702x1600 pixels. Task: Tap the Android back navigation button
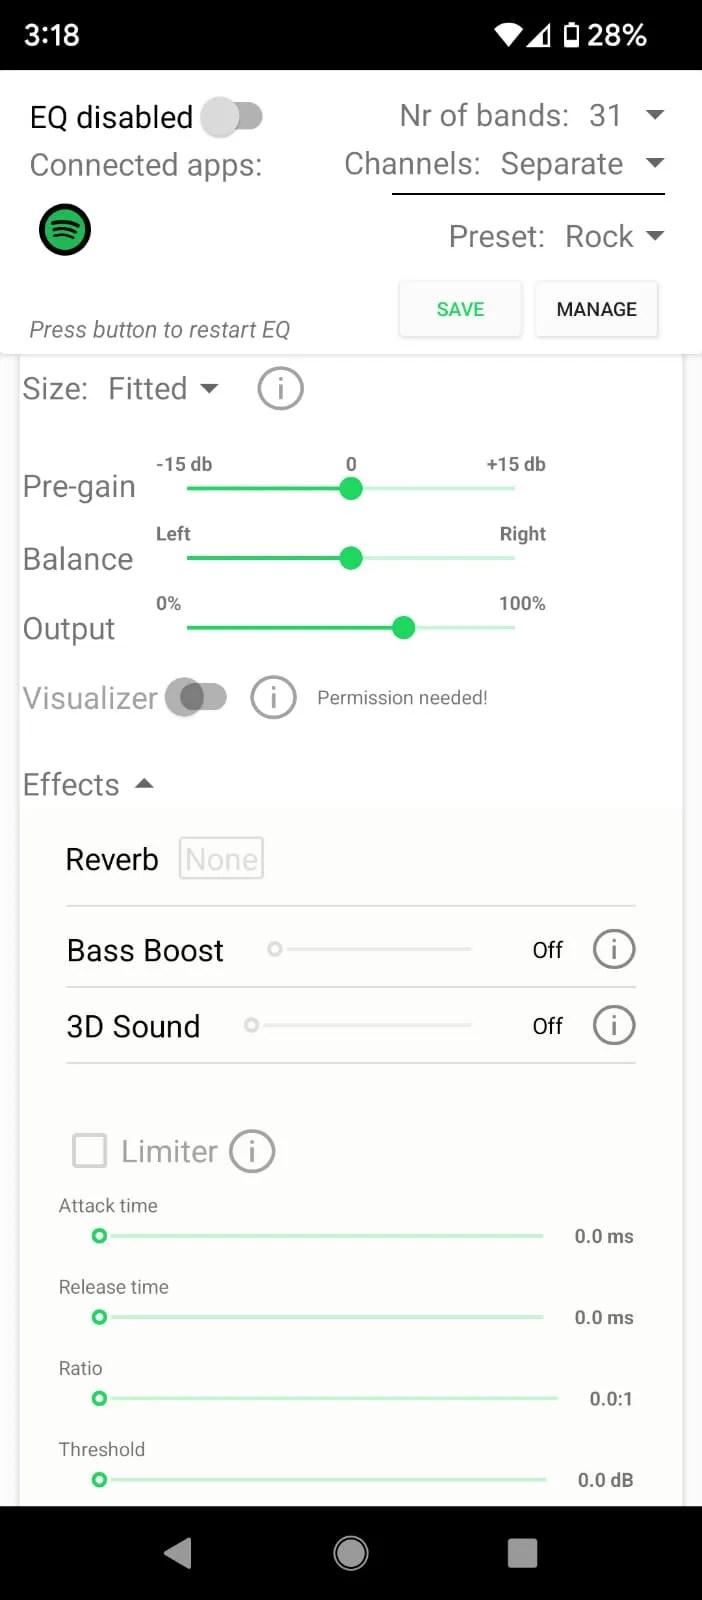point(177,1552)
